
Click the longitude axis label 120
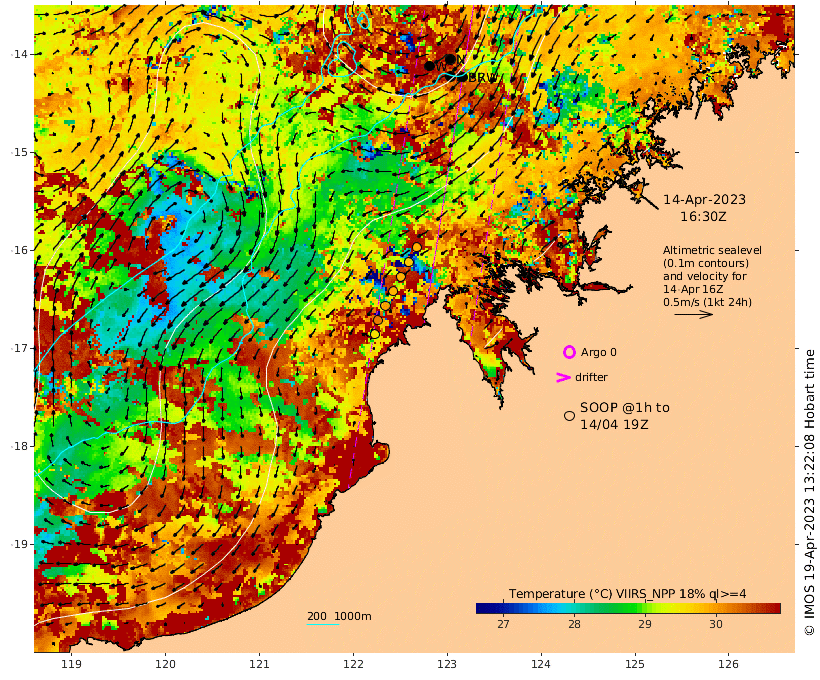(166, 664)
